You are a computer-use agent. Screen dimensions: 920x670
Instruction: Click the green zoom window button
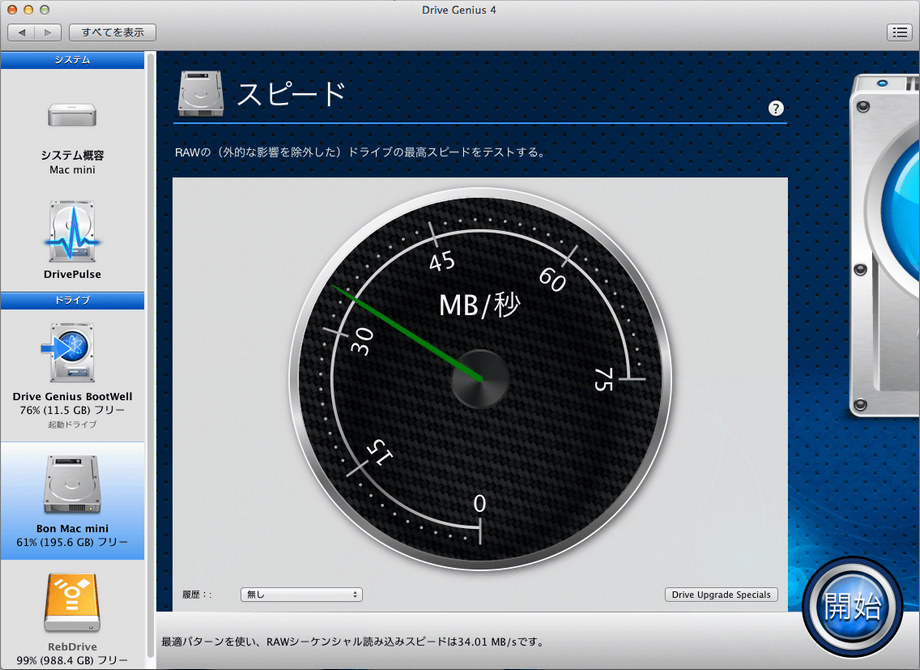tap(45, 10)
